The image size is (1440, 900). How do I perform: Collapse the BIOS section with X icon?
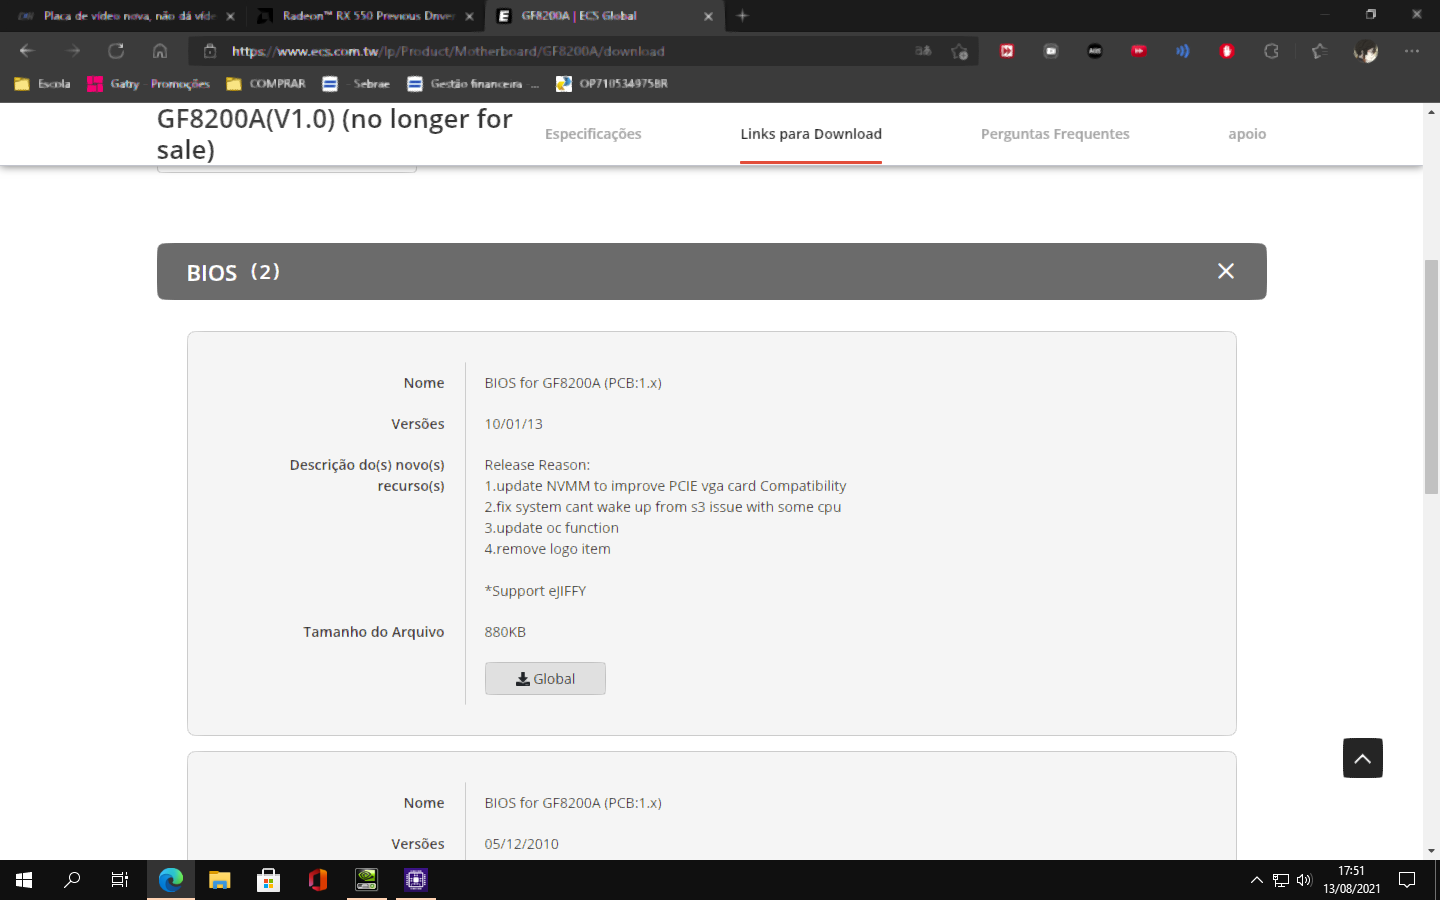tap(1226, 271)
